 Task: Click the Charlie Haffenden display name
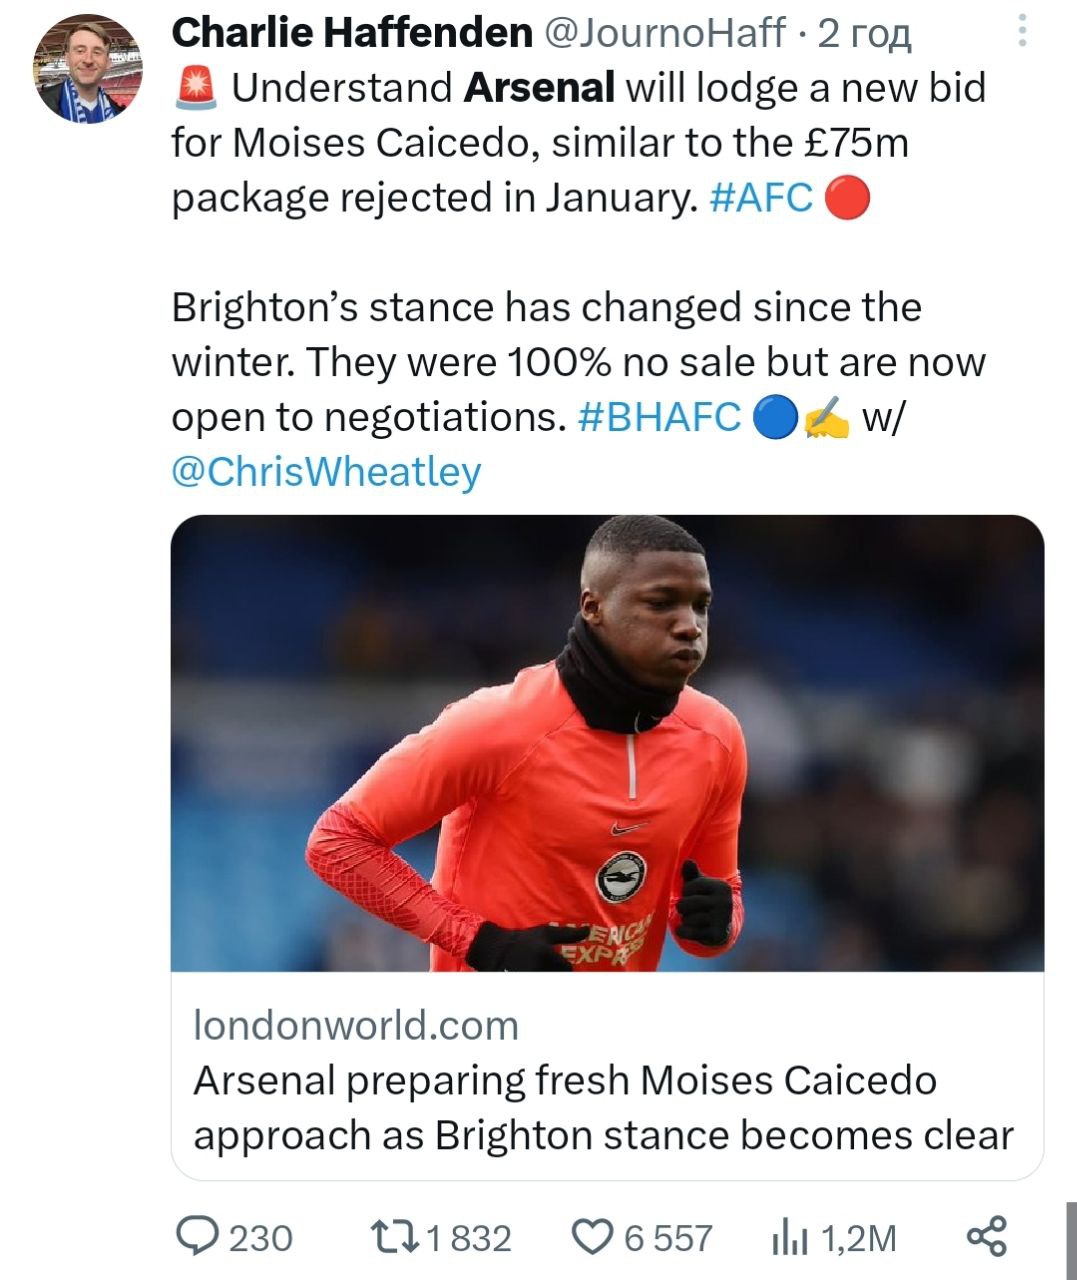pos(352,33)
